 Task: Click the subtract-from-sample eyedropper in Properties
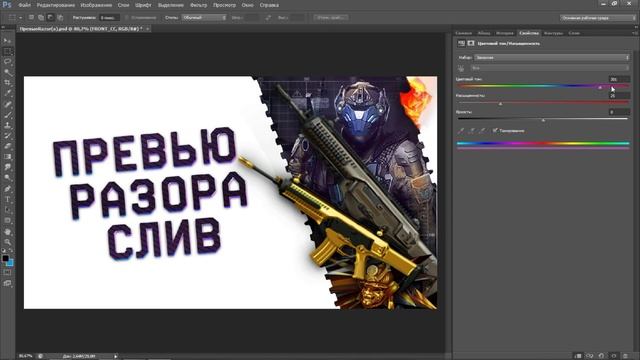[482, 131]
